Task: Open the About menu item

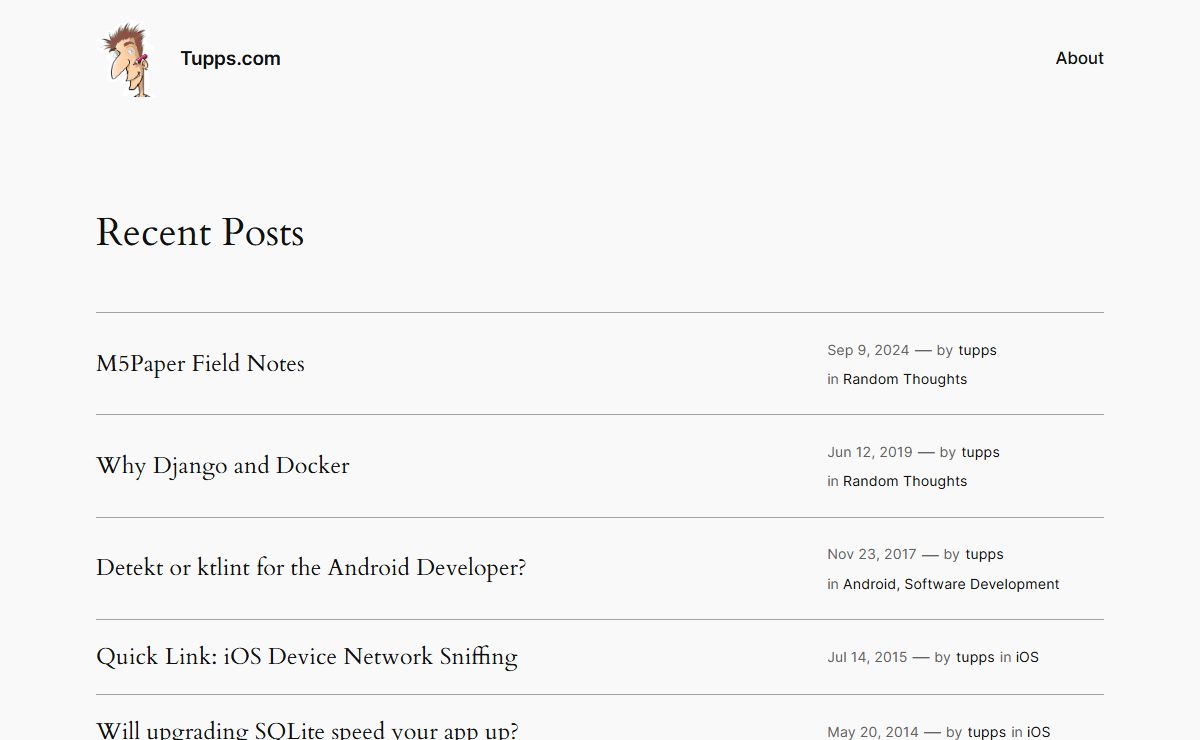Action: tap(1079, 58)
